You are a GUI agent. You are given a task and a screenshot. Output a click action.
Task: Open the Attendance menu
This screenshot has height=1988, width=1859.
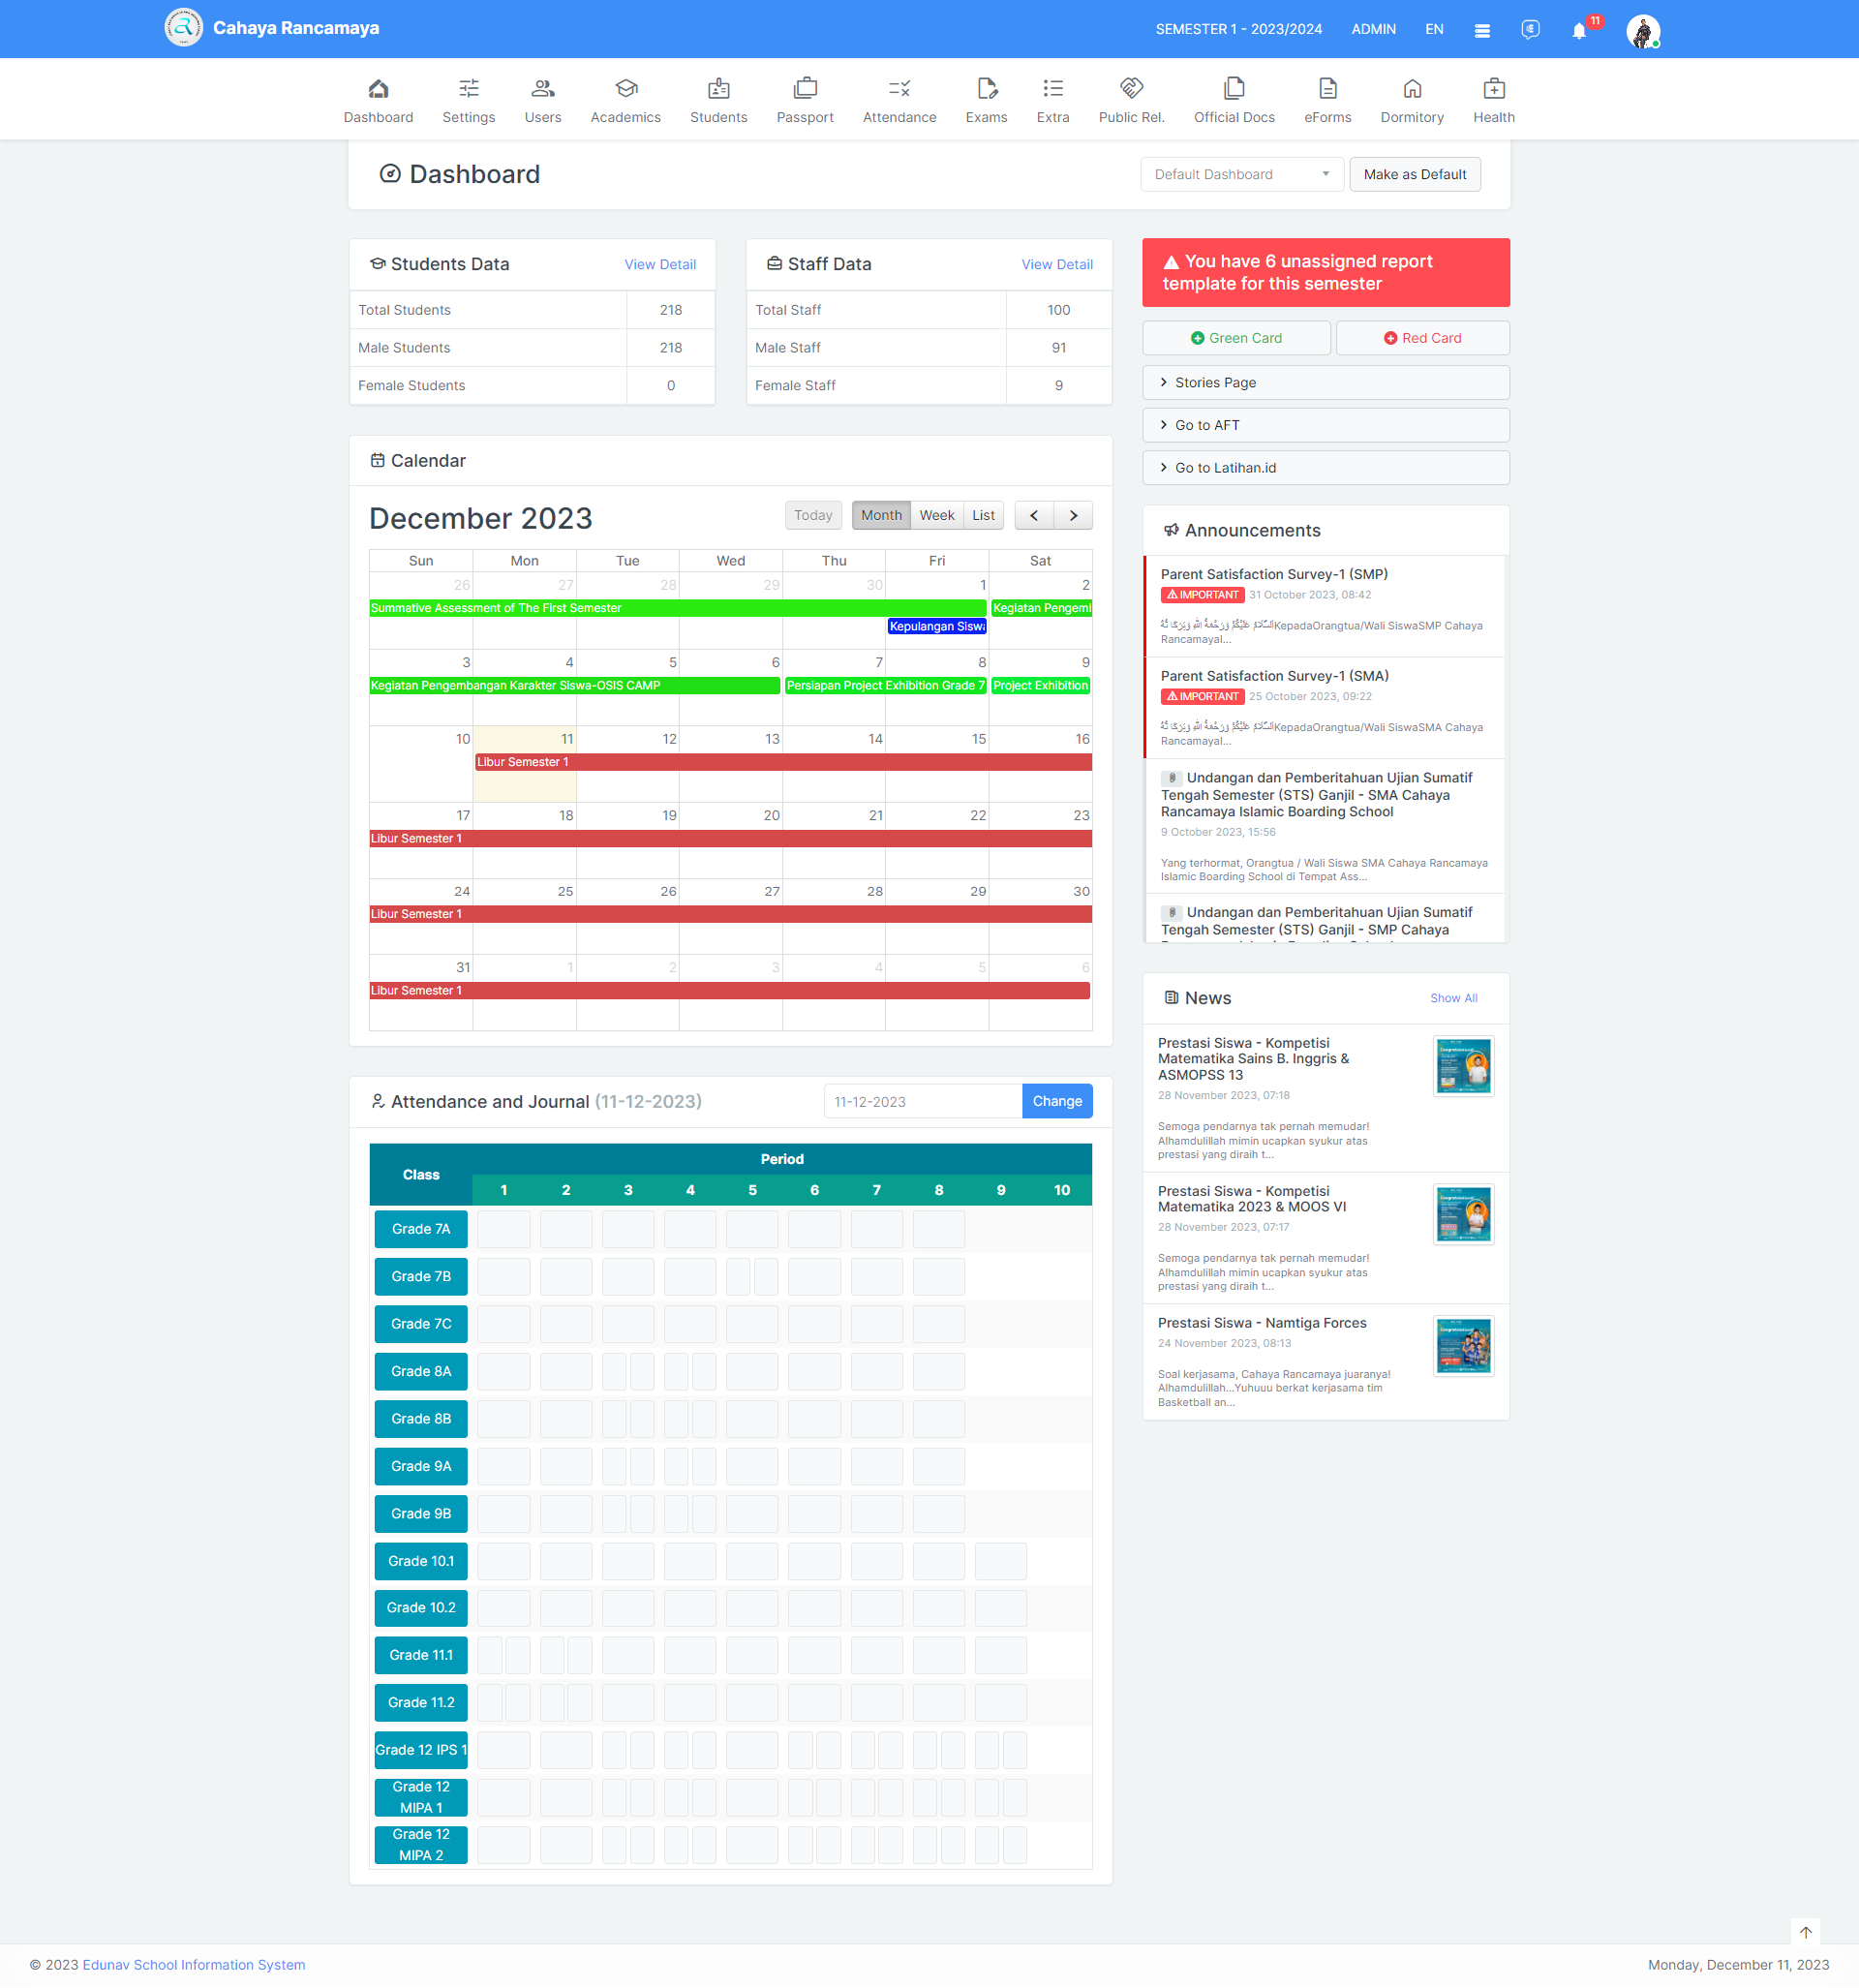pyautogui.click(x=899, y=100)
